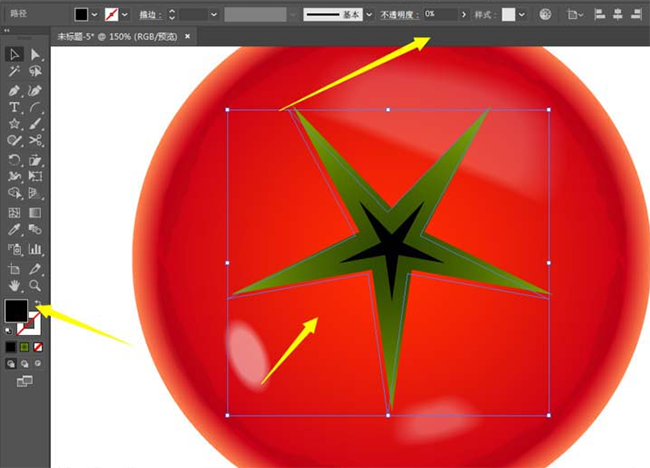Click the 描边 stroke panel link
Viewport: 650px width, 468px height.
click(150, 15)
